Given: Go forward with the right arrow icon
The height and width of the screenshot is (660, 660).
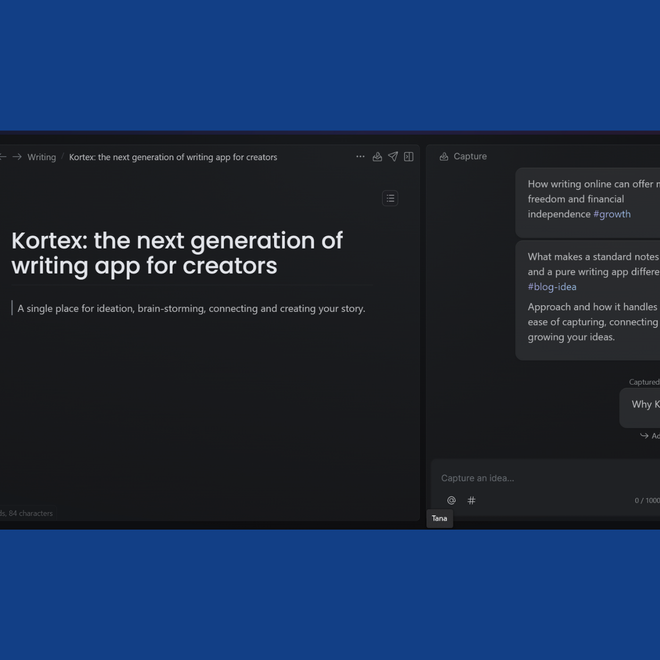Looking at the screenshot, I should coord(17,157).
